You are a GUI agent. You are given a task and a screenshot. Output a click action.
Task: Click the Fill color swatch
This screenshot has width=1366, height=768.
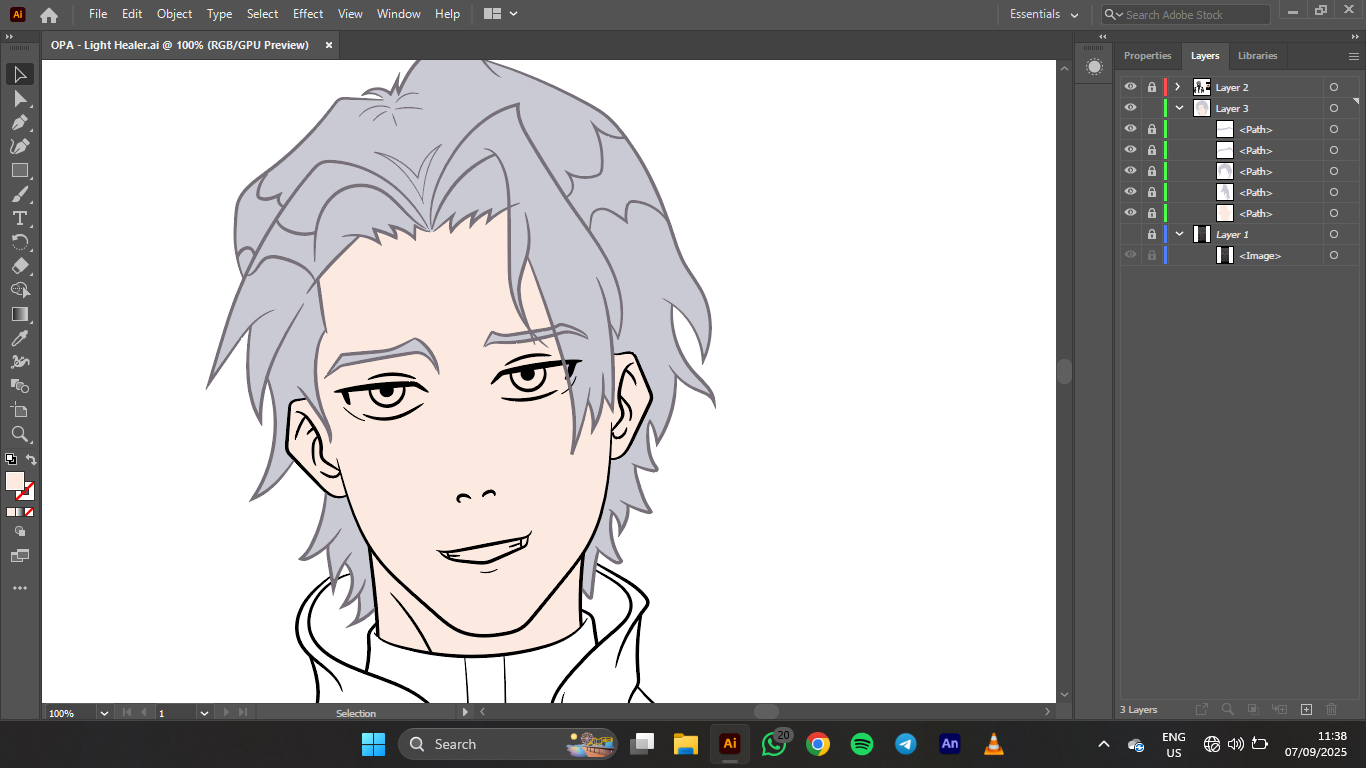click(x=14, y=481)
